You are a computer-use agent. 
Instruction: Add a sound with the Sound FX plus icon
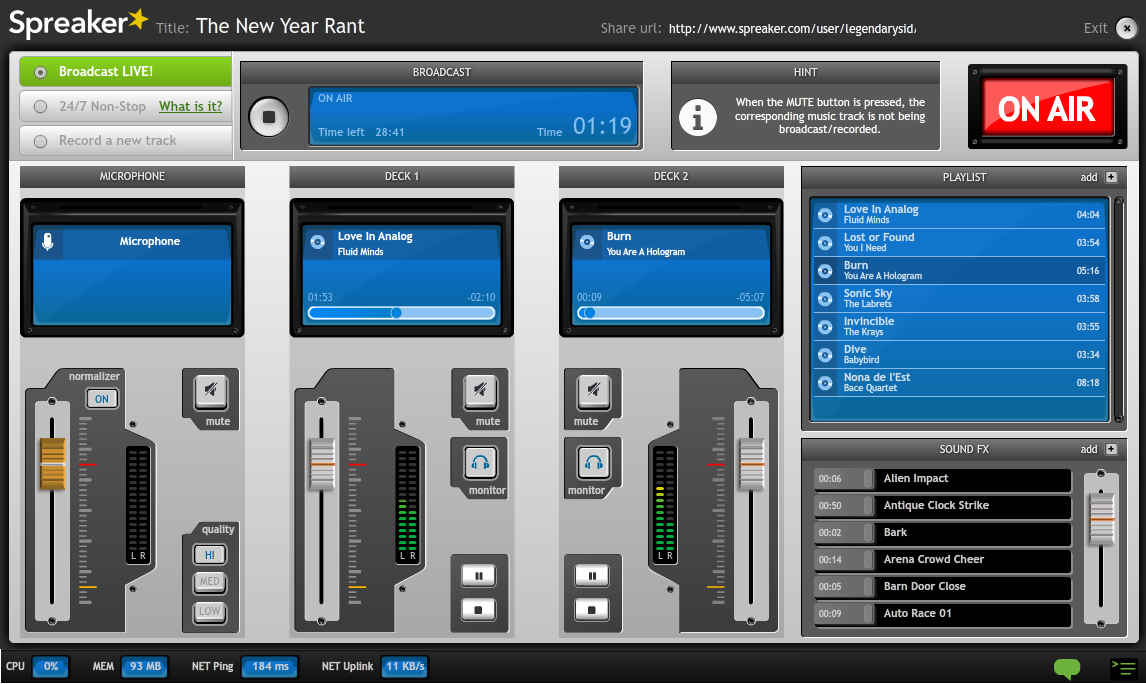pos(1111,449)
